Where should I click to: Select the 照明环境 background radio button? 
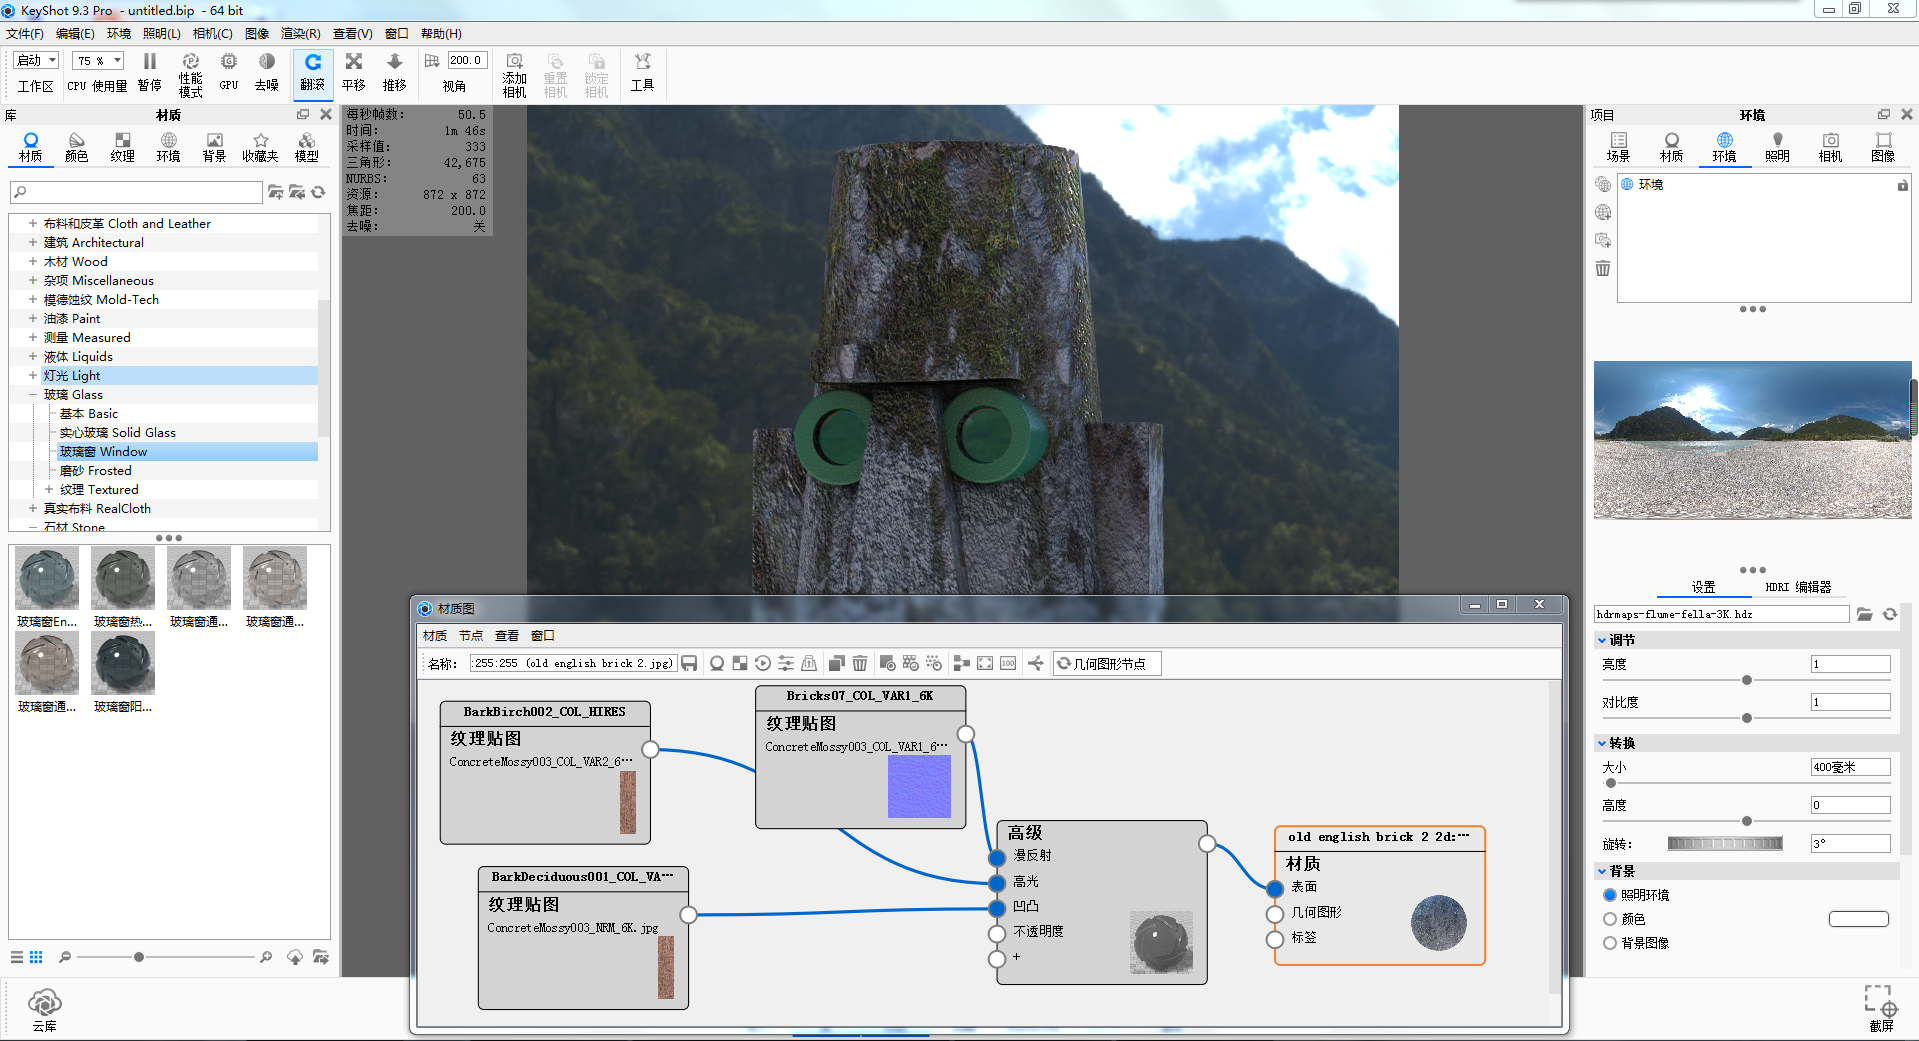[x=1610, y=895]
